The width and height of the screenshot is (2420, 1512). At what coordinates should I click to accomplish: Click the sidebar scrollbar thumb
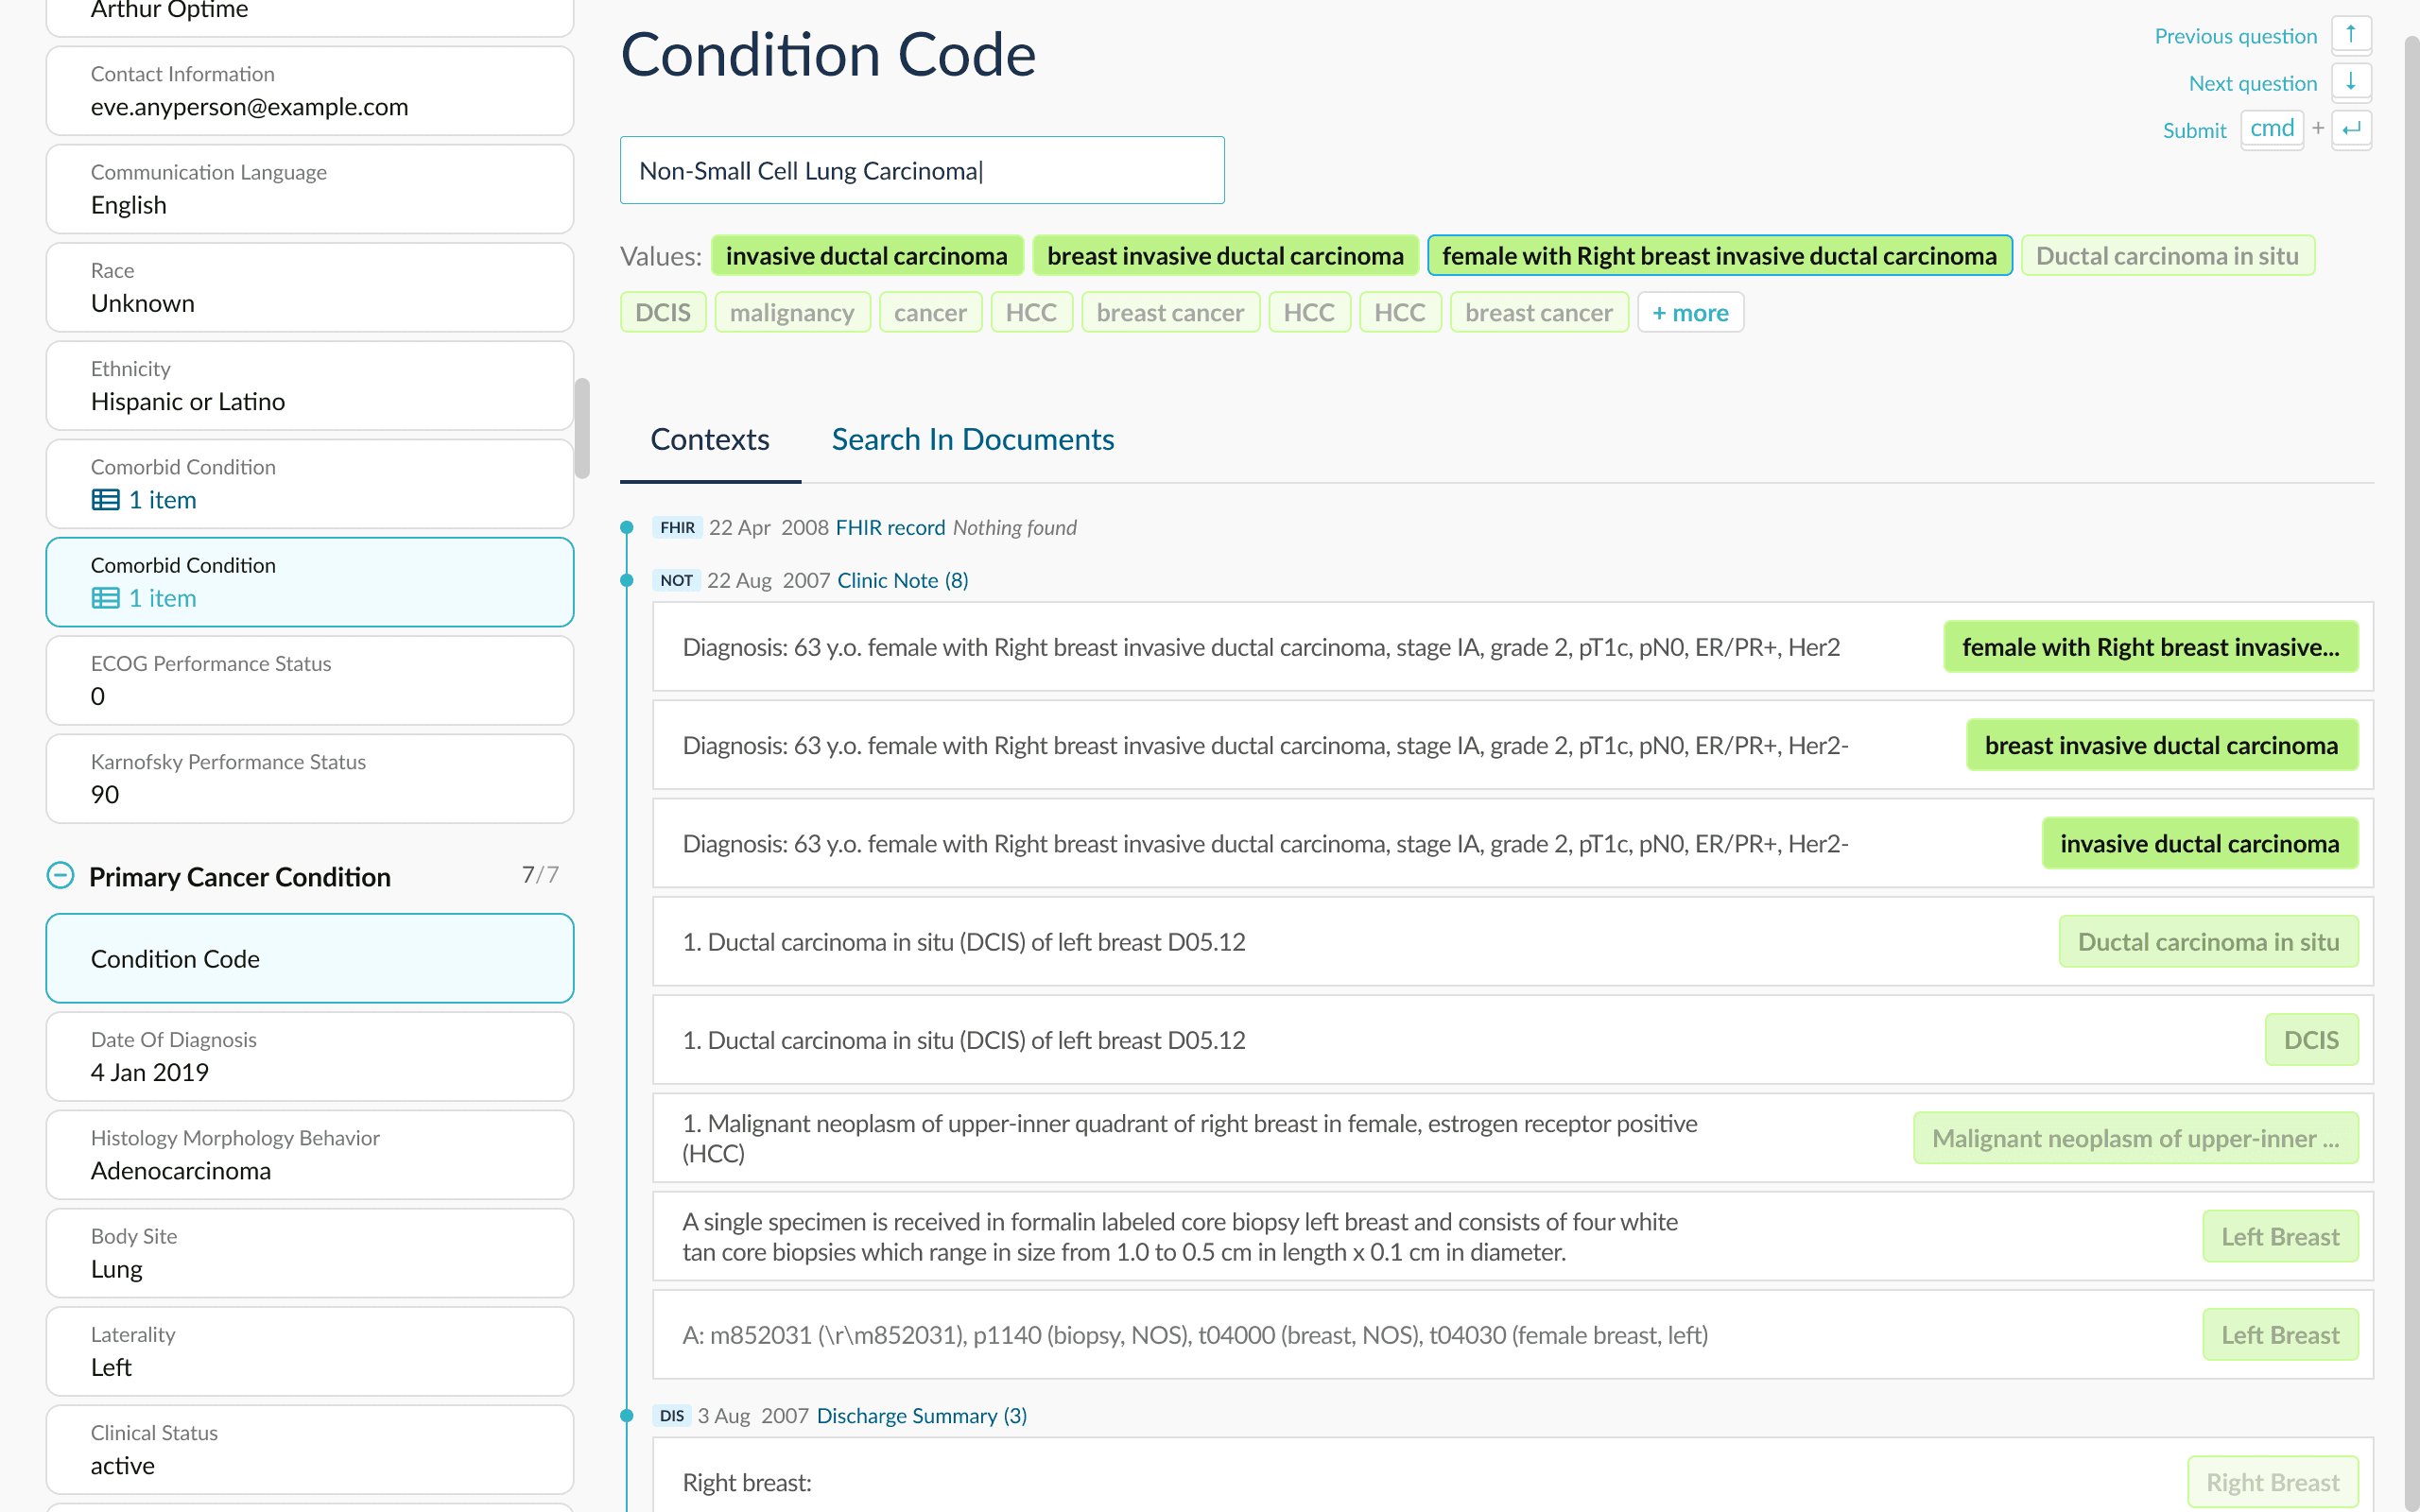[x=582, y=428]
